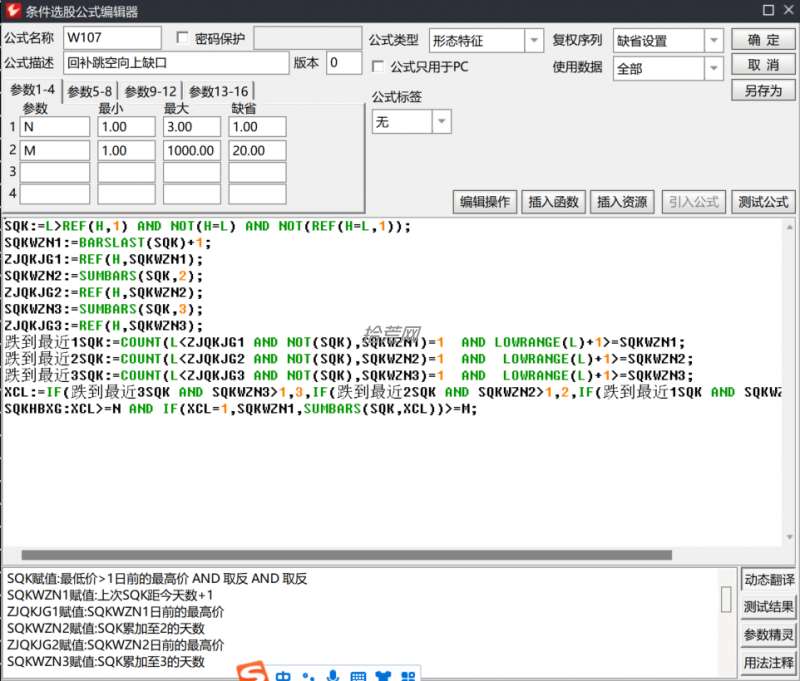Click parameter 2 最大 field 1000.00

(x=192, y=150)
